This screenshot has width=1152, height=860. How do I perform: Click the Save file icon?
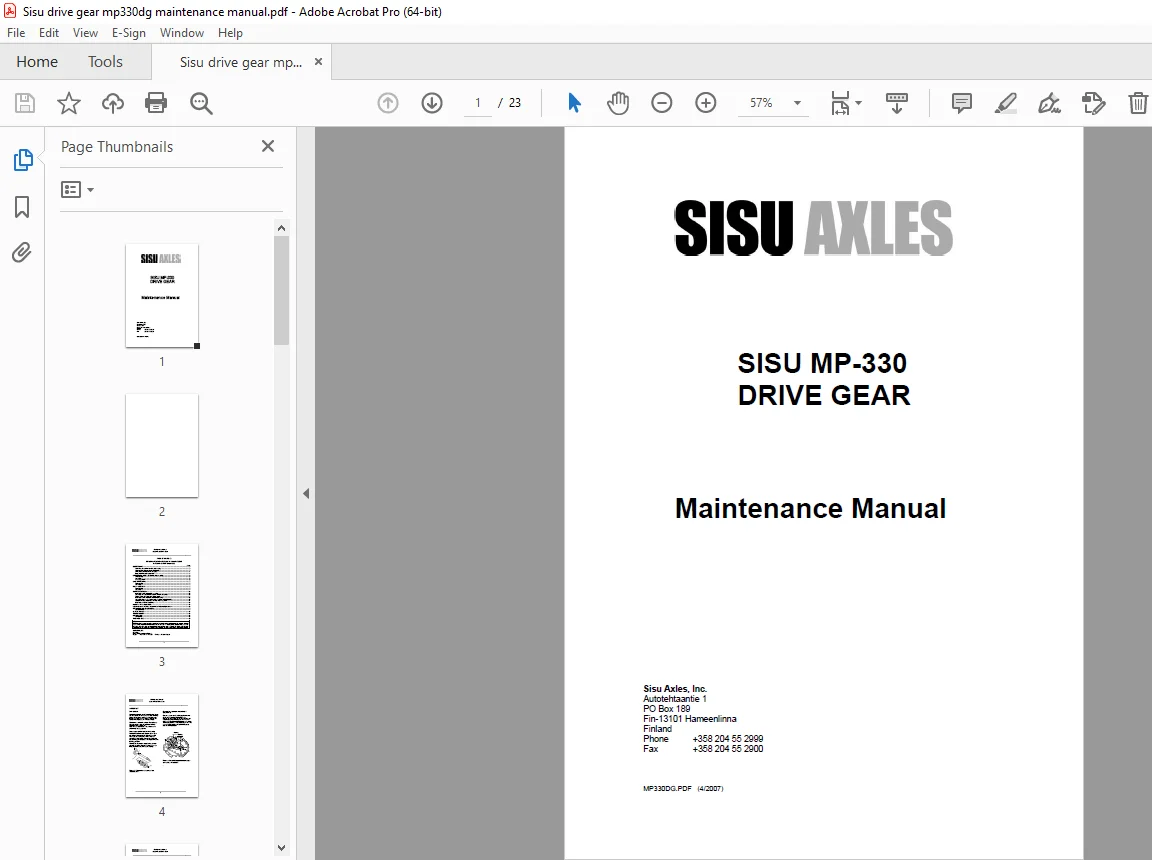(25, 103)
